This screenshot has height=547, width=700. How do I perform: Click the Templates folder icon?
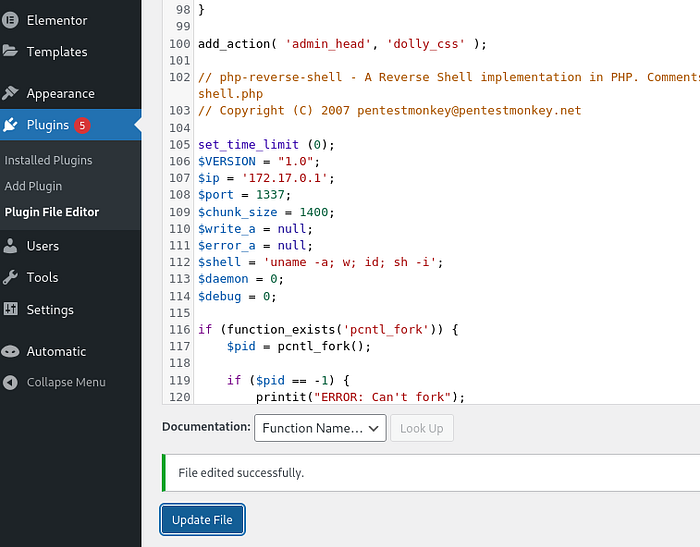(x=10, y=51)
